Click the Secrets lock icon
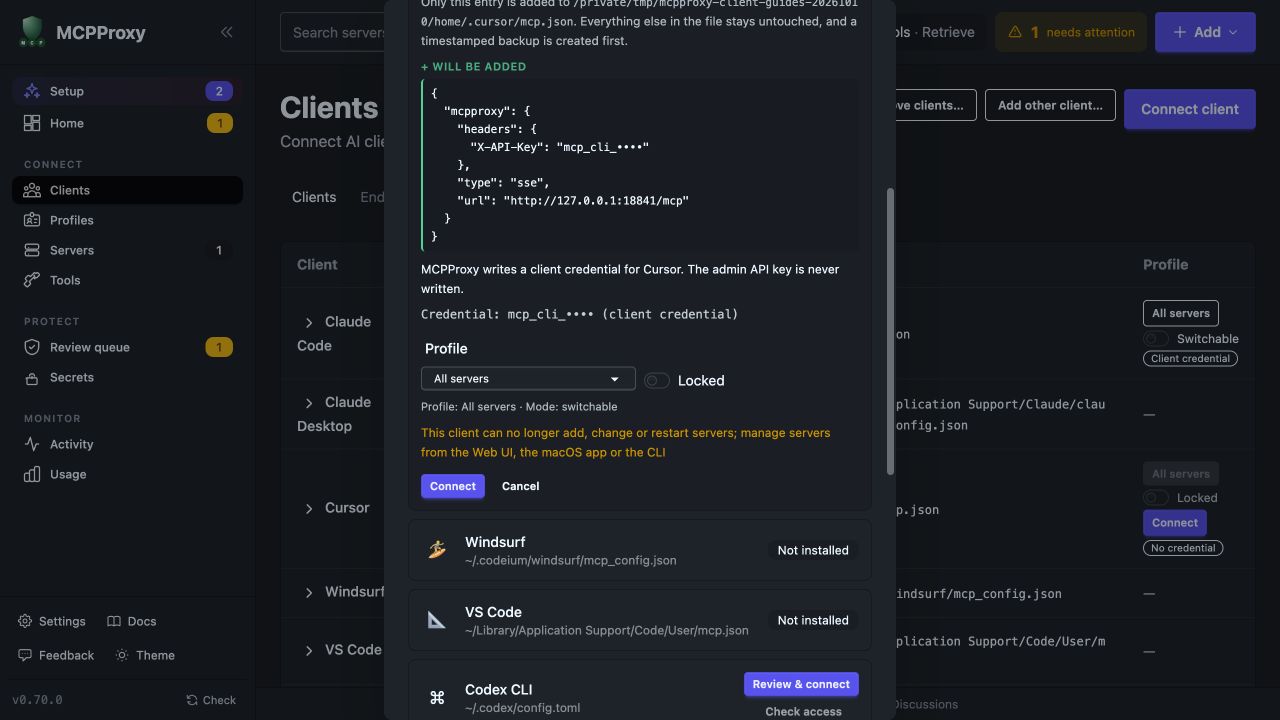The width and height of the screenshot is (1280, 720). point(32,377)
